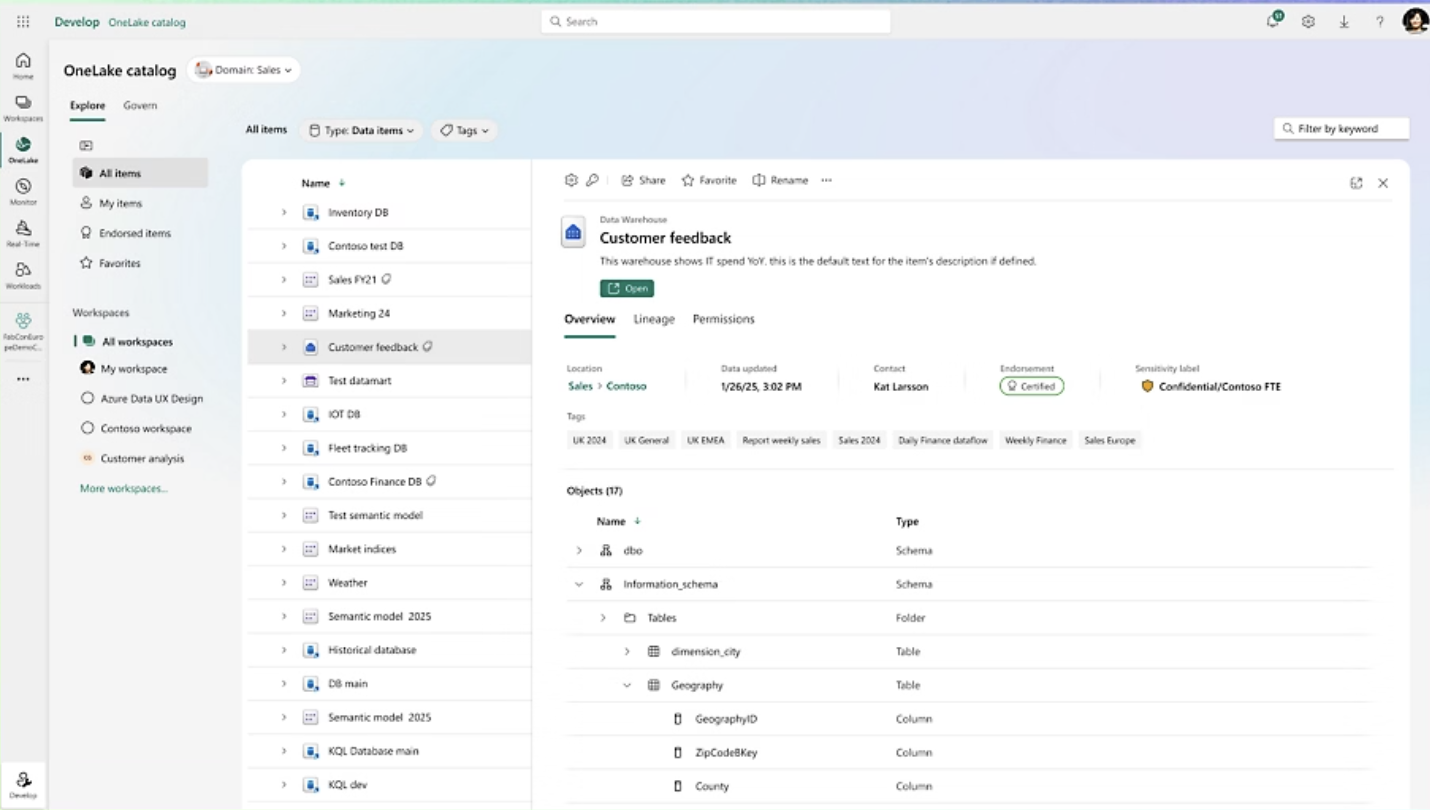Open the user profile avatar
The image size is (1430, 810).
1415,21
